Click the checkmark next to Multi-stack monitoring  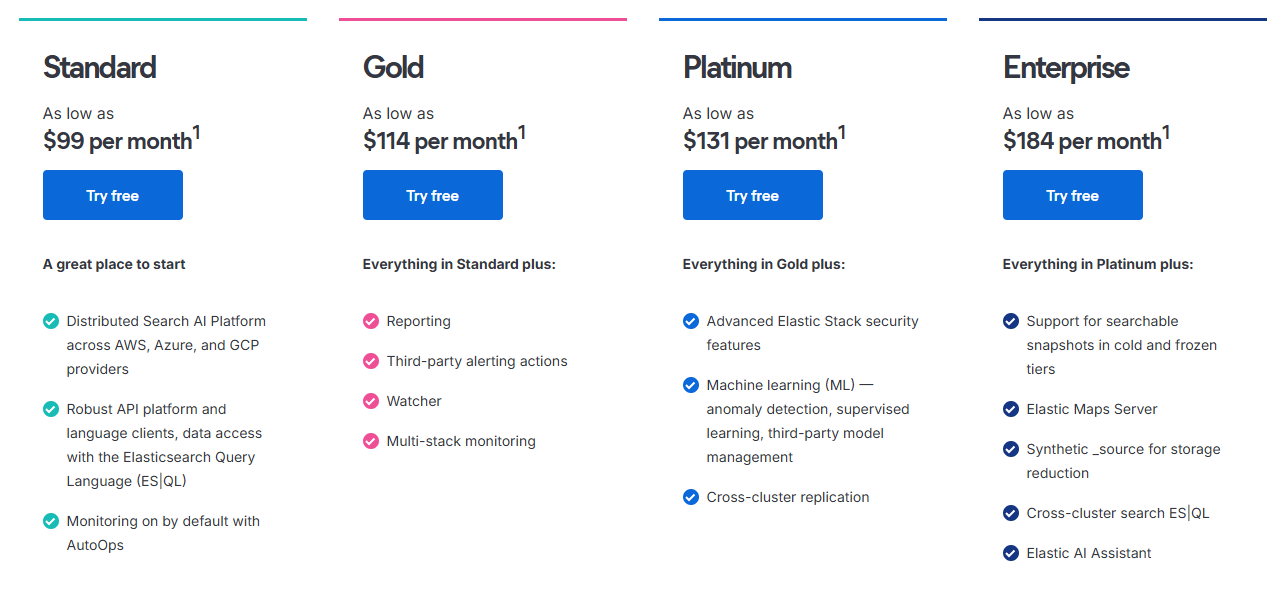371,441
